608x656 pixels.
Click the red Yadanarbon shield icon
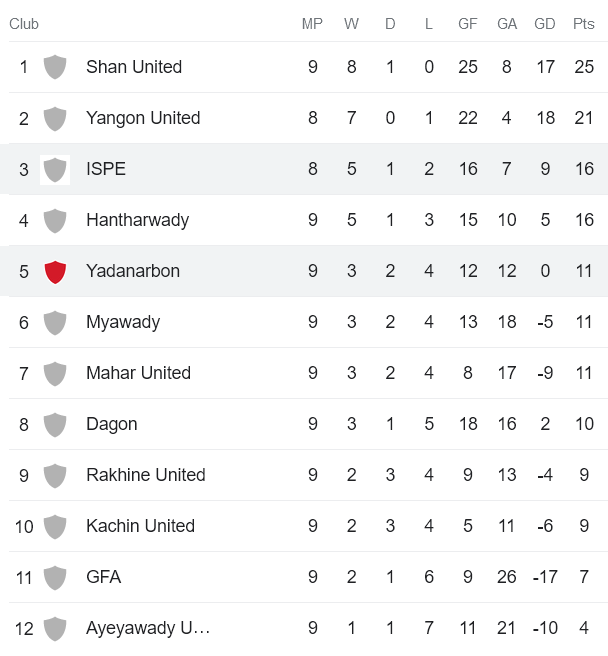(x=55, y=271)
